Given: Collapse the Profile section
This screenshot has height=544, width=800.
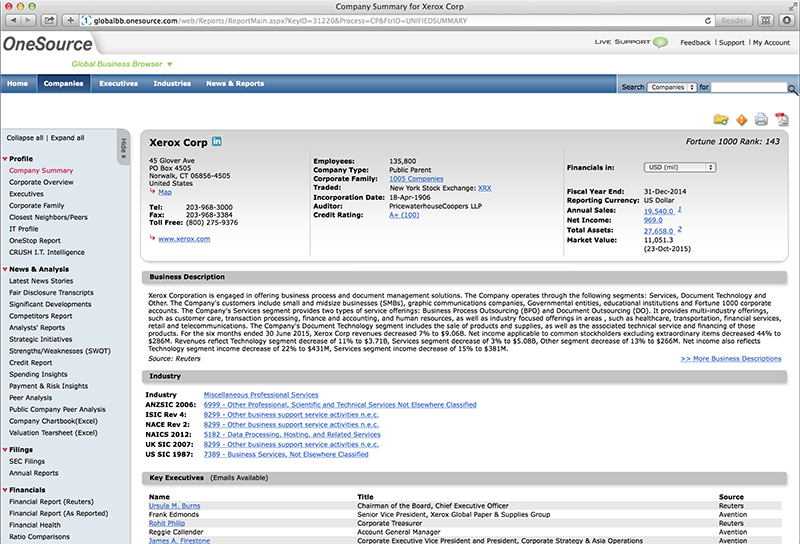Looking at the screenshot, I should 5,159.
